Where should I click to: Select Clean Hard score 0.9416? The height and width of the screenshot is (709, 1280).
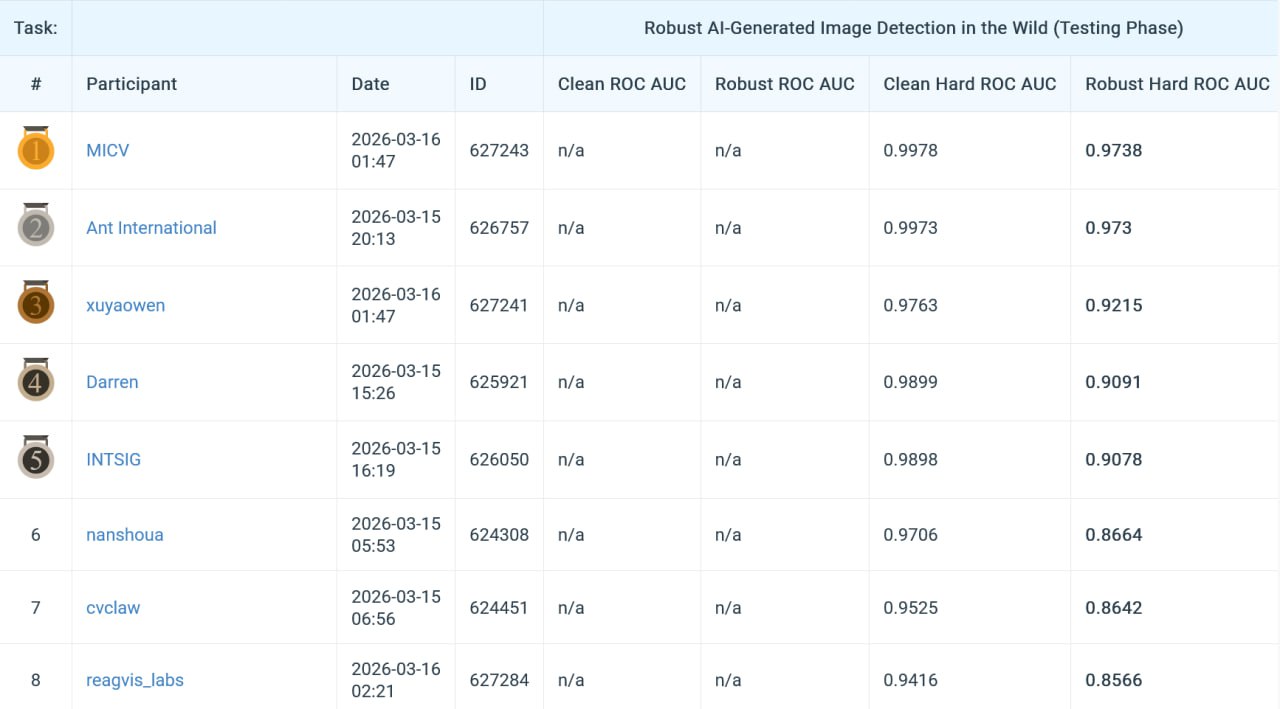[x=911, y=680]
